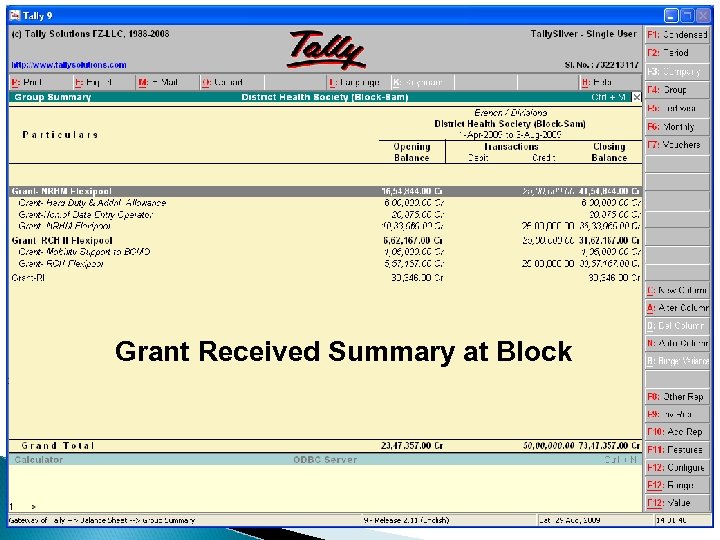Image resolution: width=720 pixels, height=540 pixels.
Task: Close the Group Summary screen with X
Action: [x=636, y=97]
